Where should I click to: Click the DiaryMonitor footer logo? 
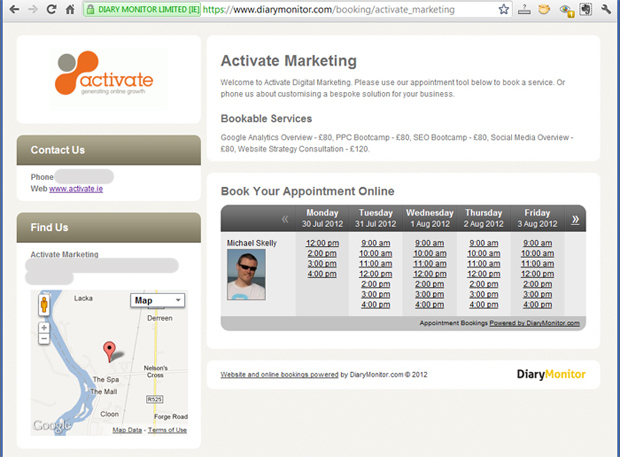tap(551, 374)
